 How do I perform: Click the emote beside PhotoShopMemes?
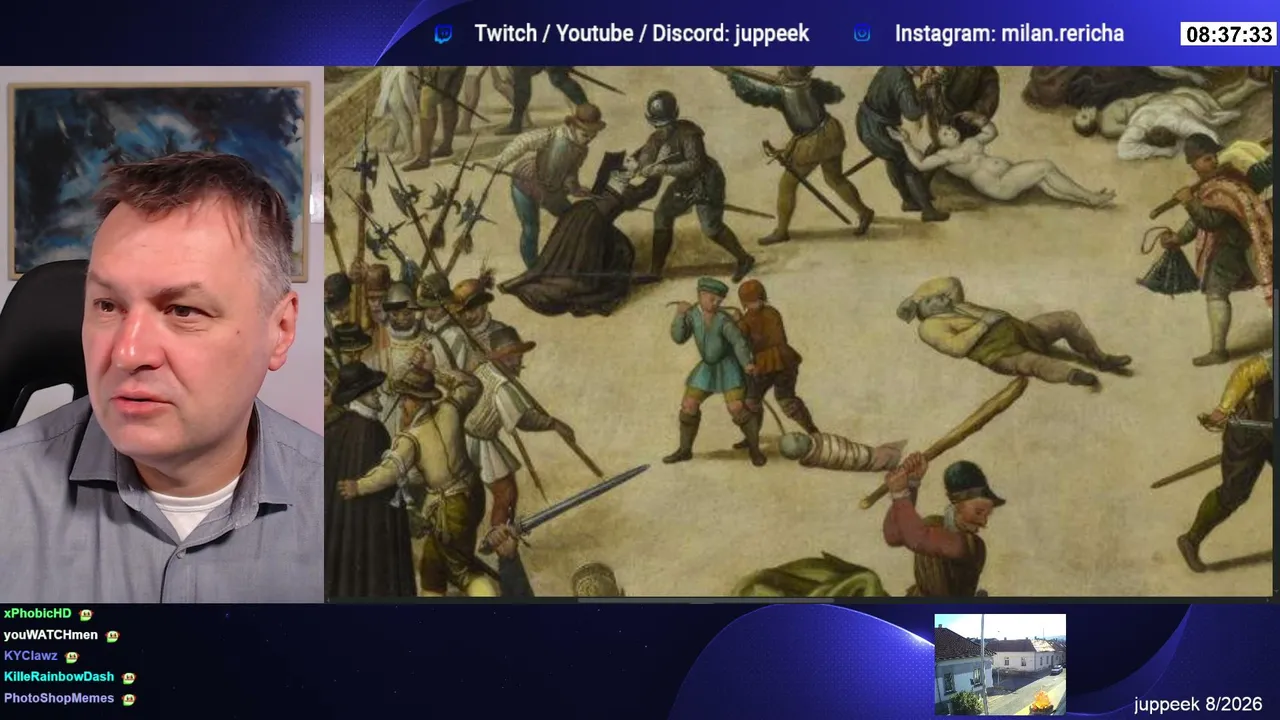tap(128, 699)
